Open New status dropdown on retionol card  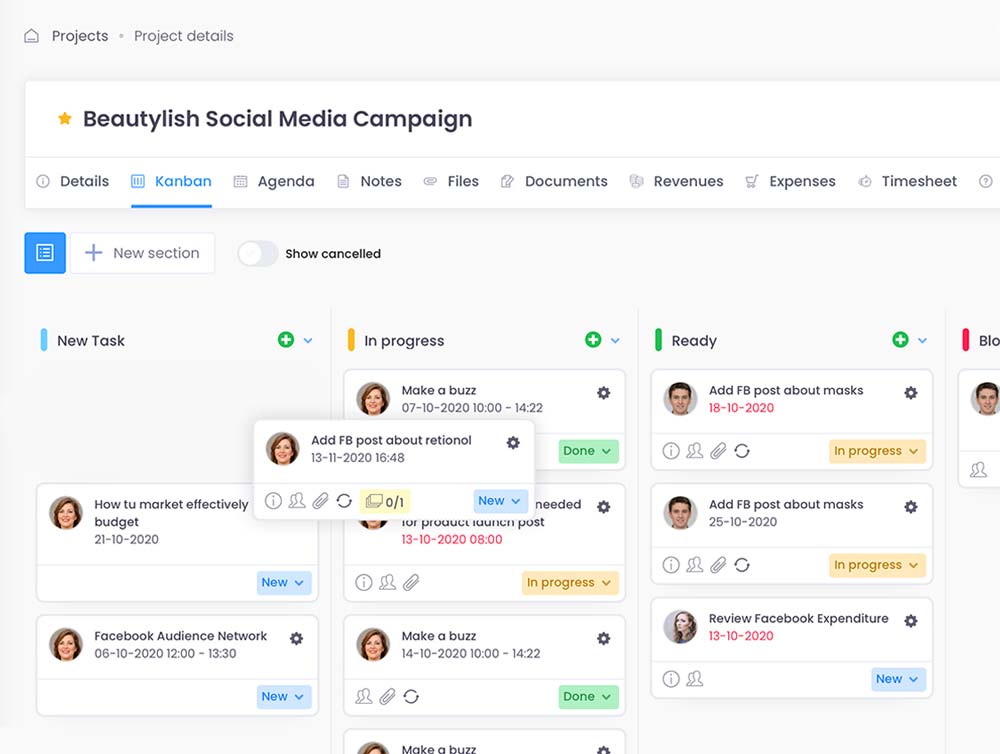(x=500, y=501)
